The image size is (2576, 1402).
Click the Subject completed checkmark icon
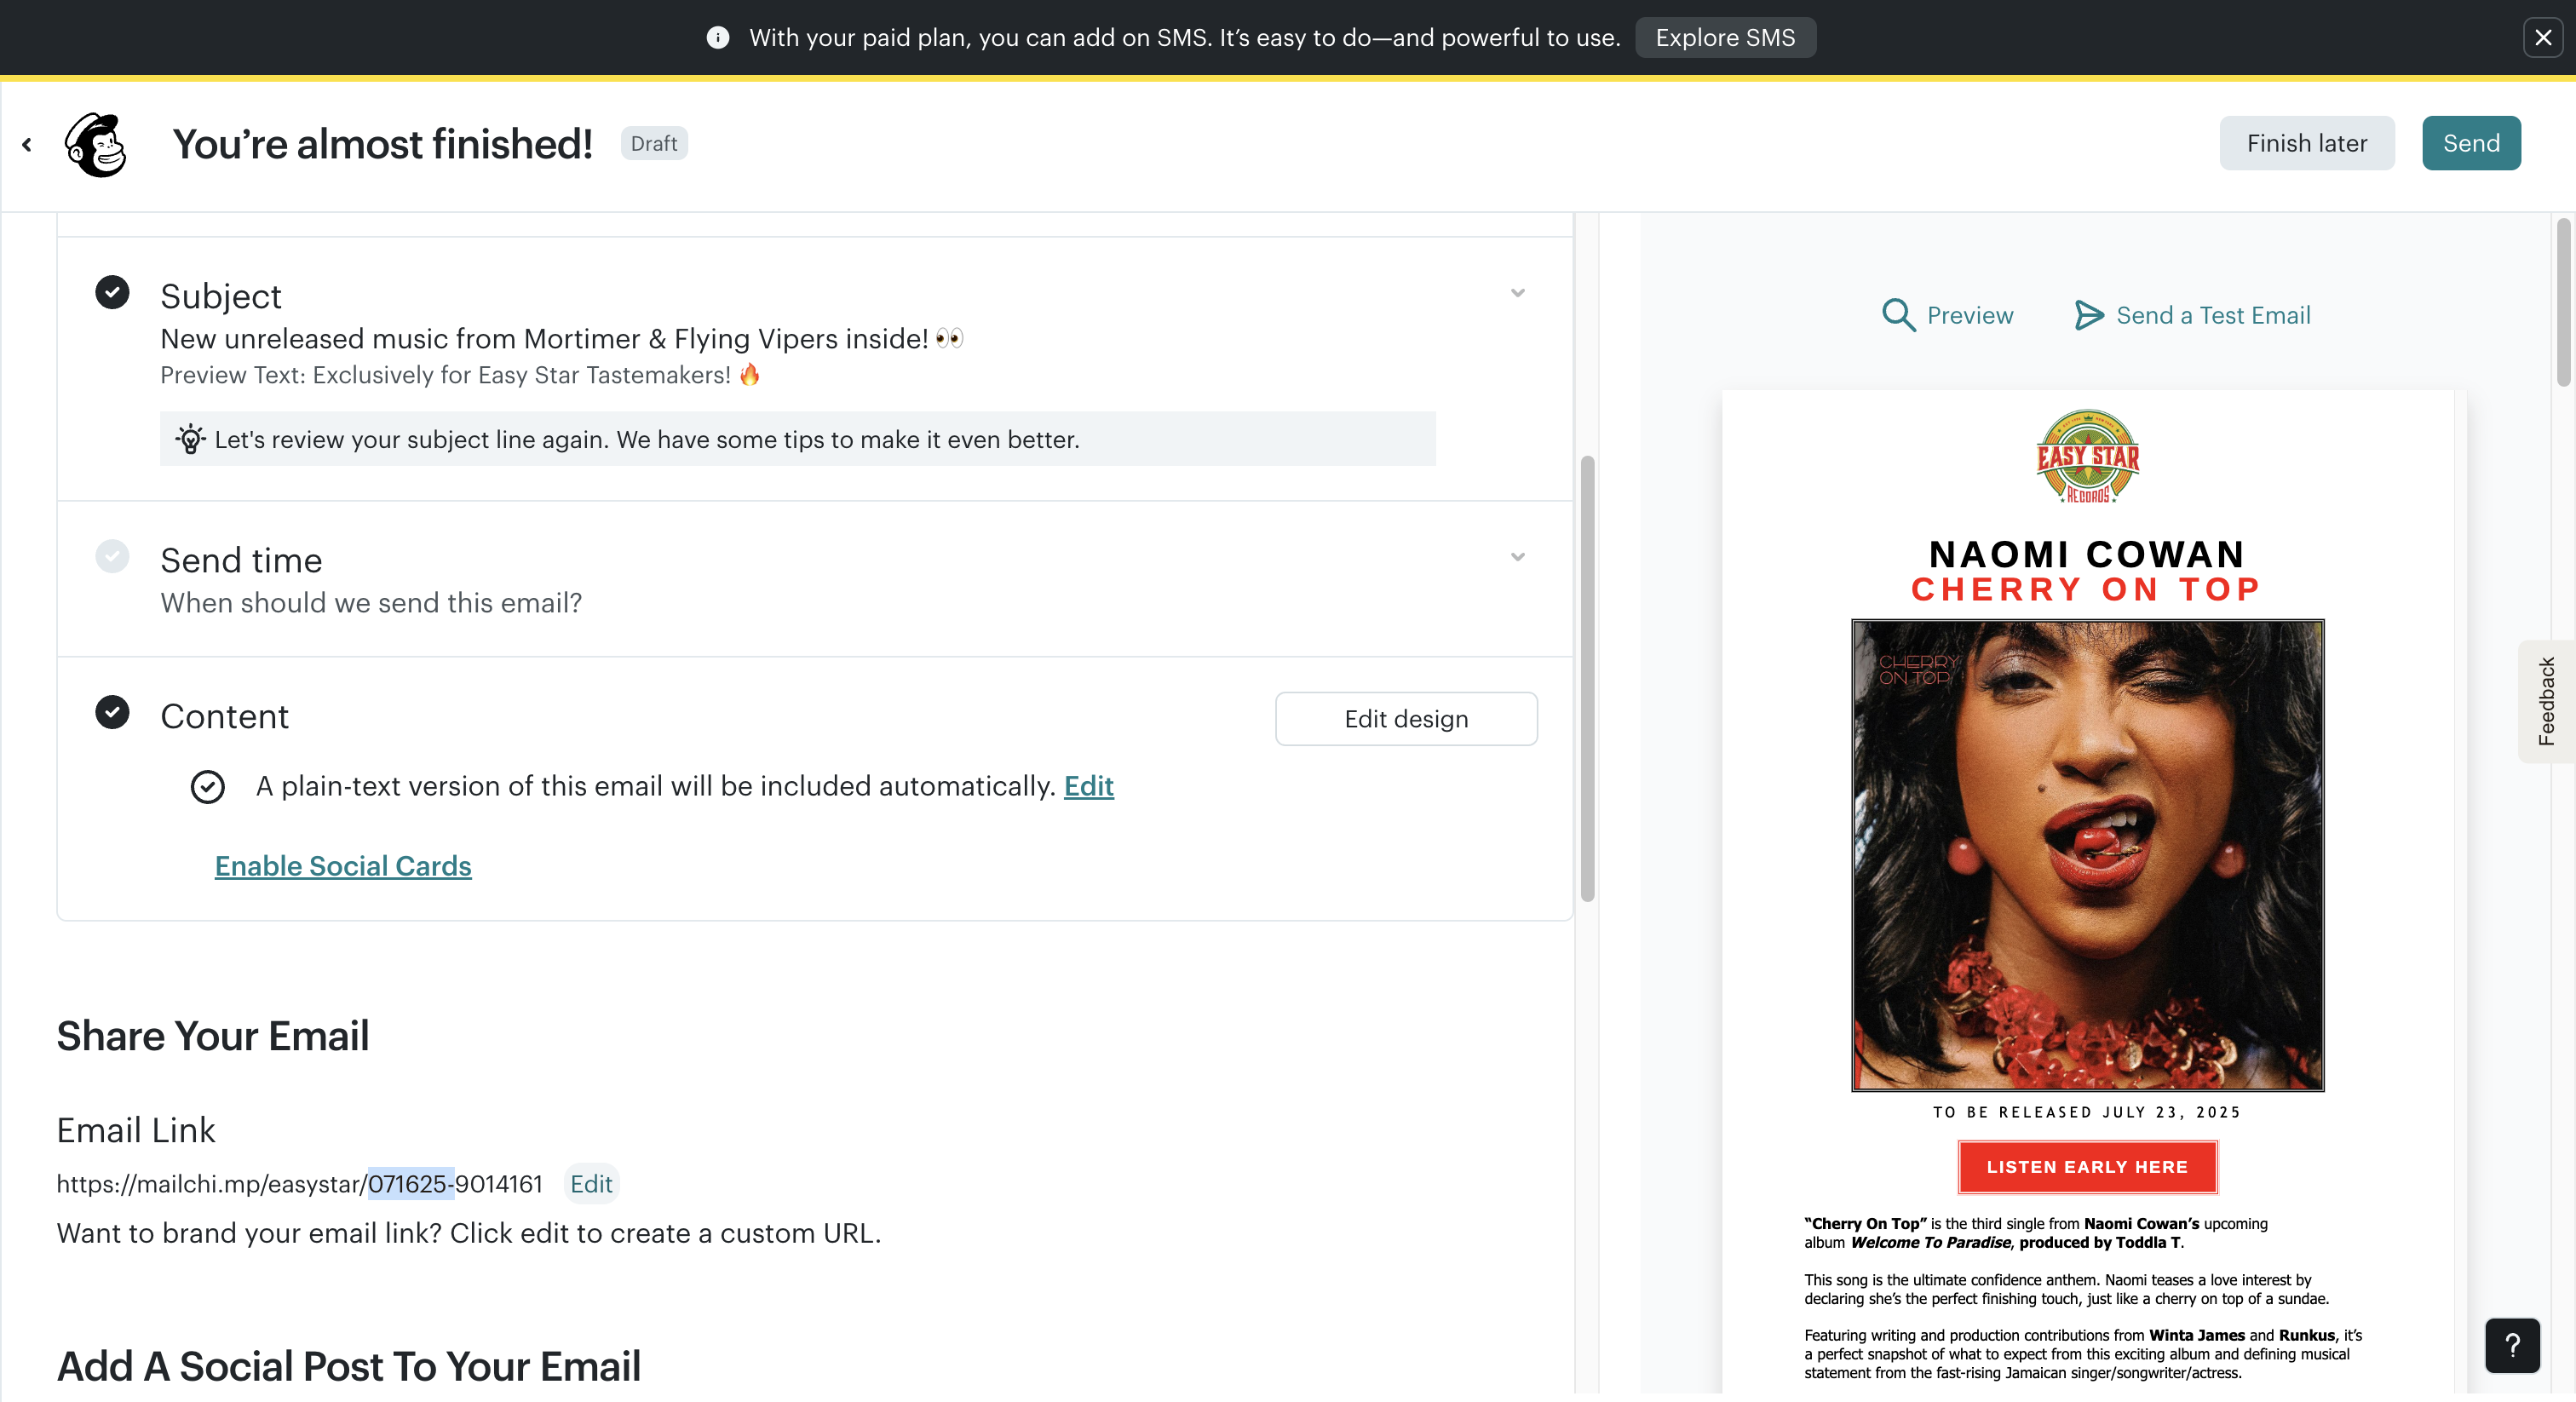tap(112, 292)
